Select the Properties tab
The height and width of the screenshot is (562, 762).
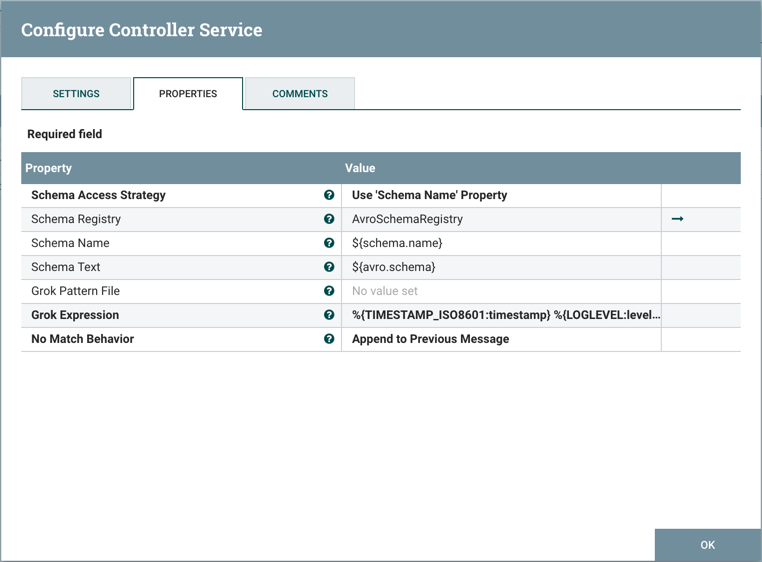click(x=188, y=94)
